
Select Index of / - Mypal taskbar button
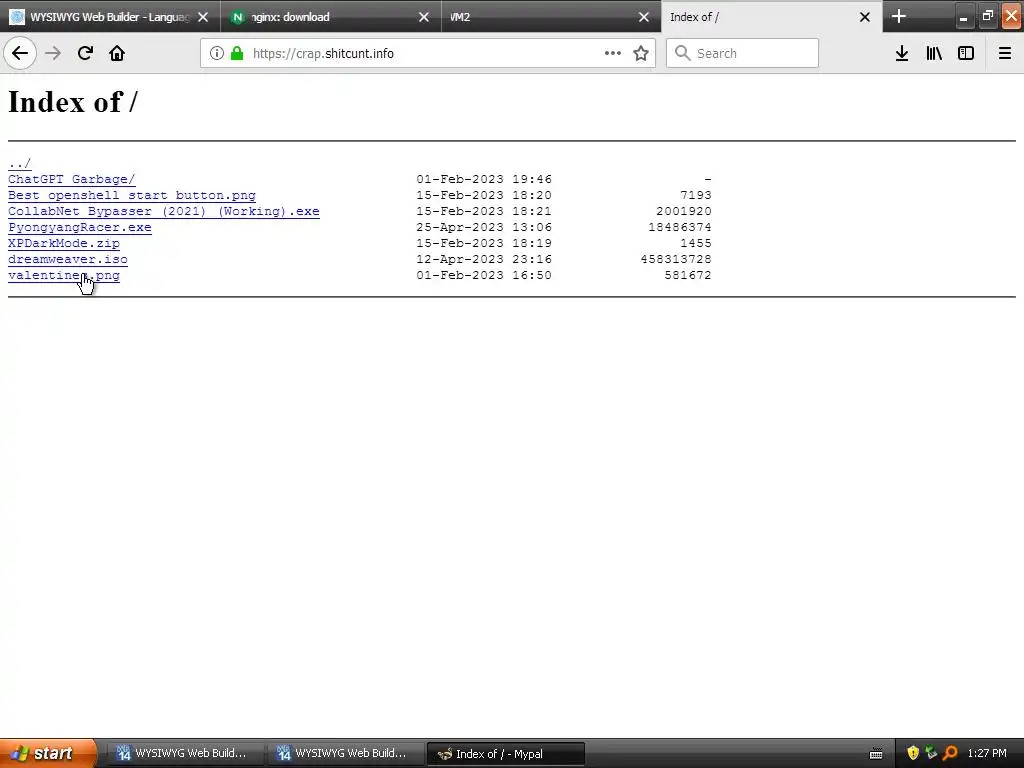505,754
